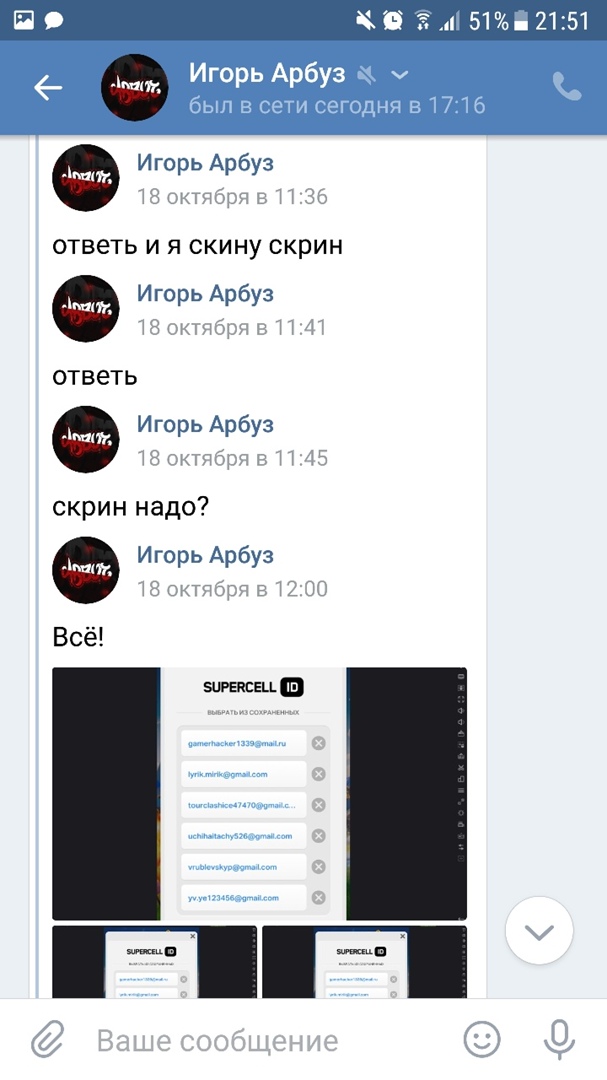Open sender name above 'ответь и я скину скрин'

coord(205,163)
